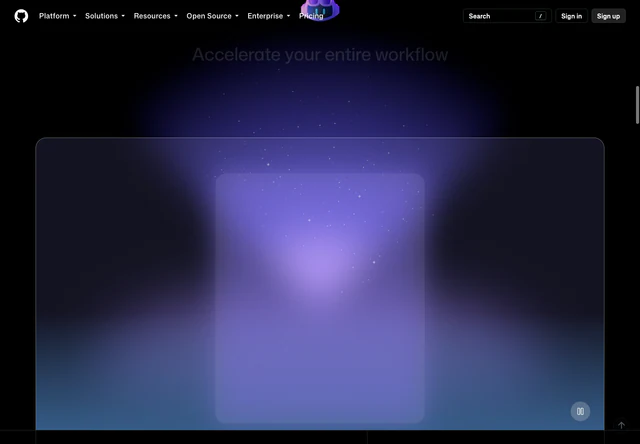This screenshot has height=444, width=640.
Task: Go to Sign in
Action: [x=571, y=16]
